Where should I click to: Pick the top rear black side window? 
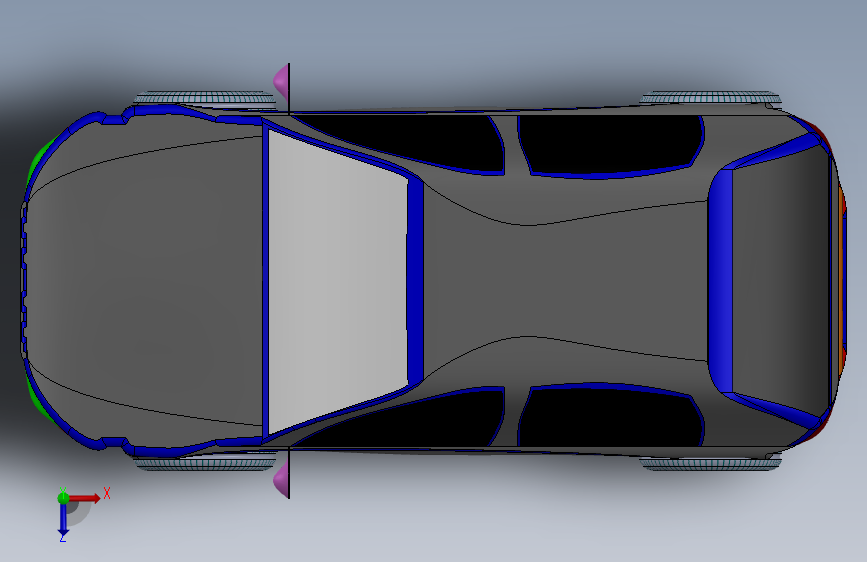610,144
